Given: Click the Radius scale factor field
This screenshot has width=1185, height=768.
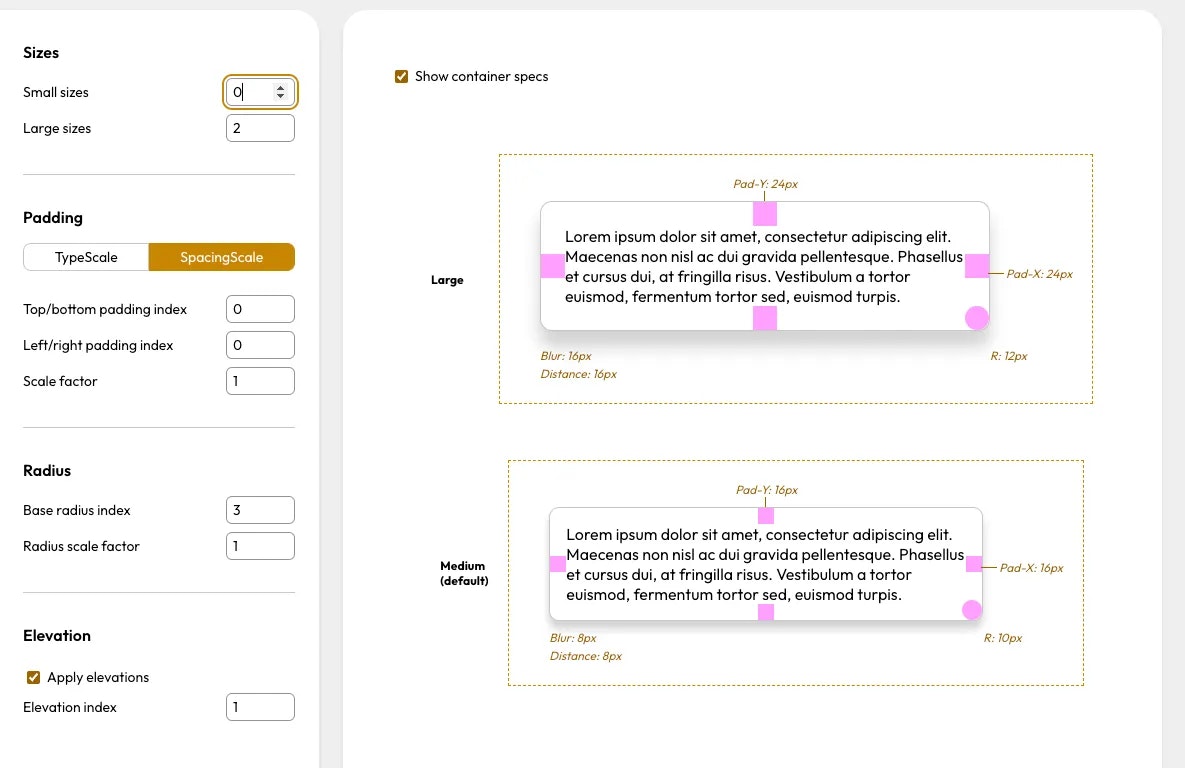Looking at the screenshot, I should 260,546.
